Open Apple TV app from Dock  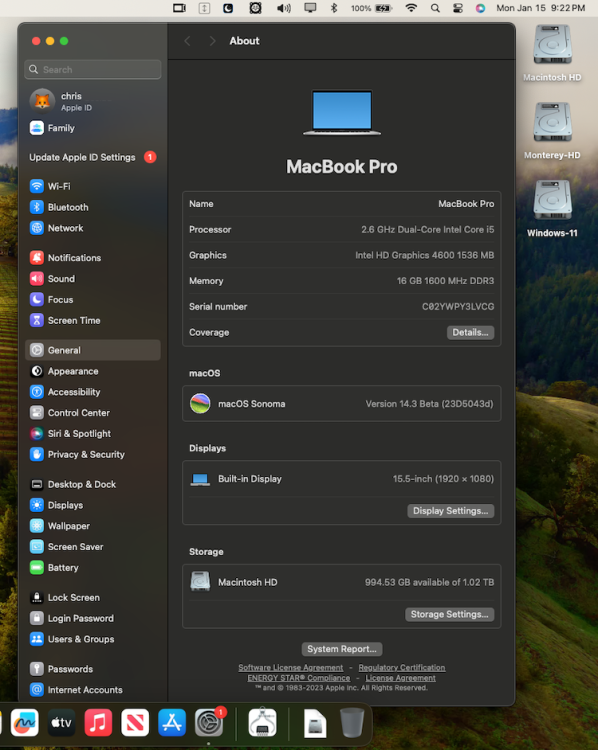click(61, 722)
